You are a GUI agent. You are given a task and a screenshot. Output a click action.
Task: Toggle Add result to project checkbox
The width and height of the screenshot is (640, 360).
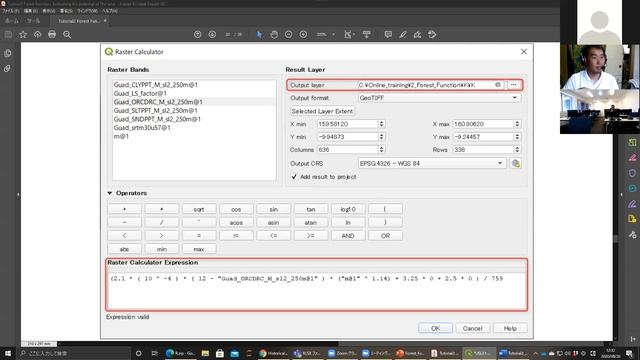coord(294,177)
